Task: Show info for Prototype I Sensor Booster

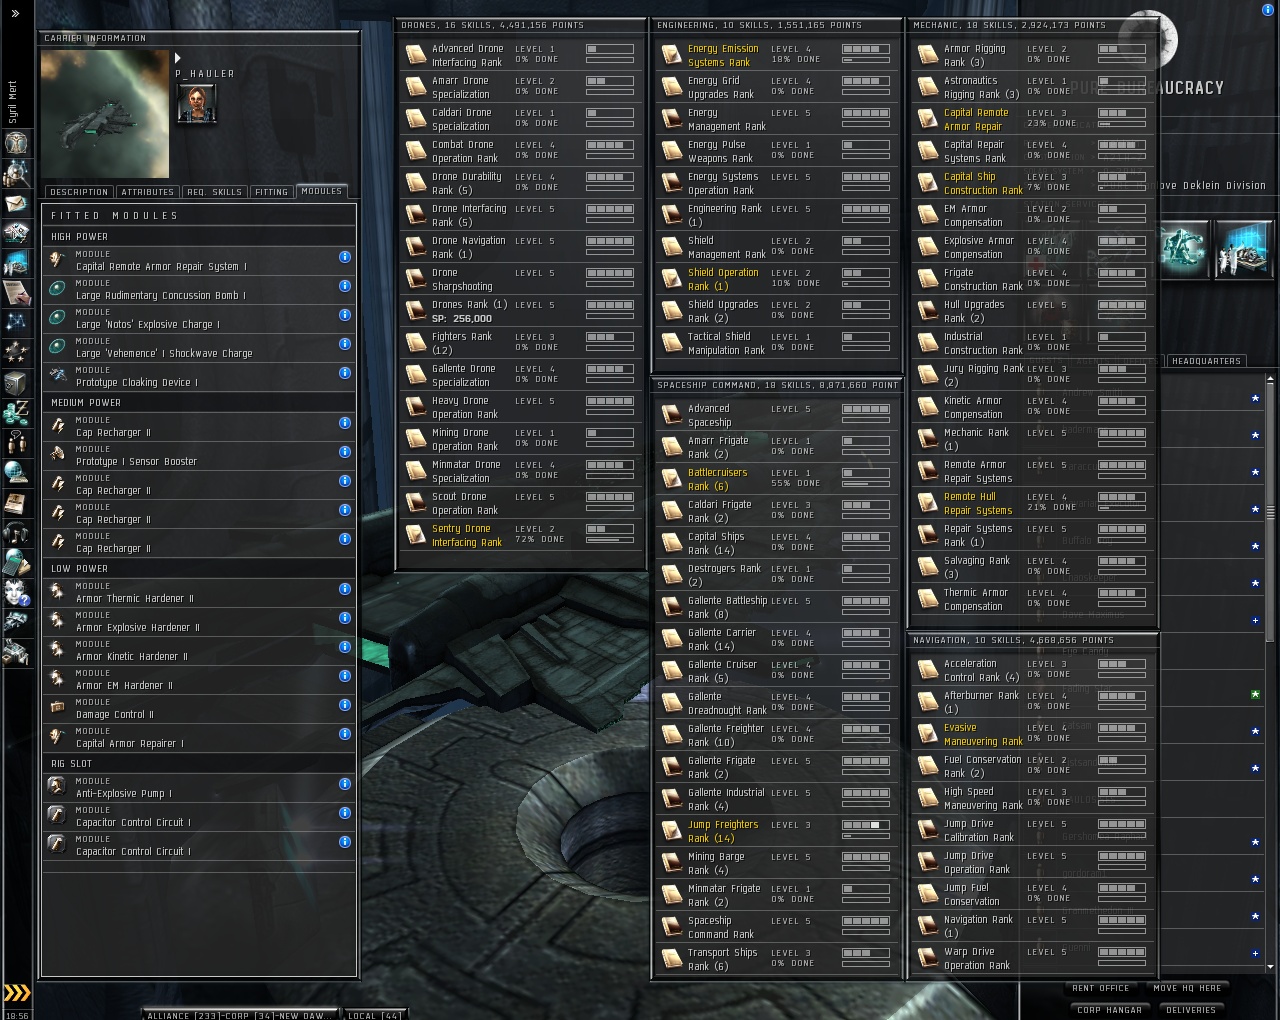Action: tap(345, 452)
